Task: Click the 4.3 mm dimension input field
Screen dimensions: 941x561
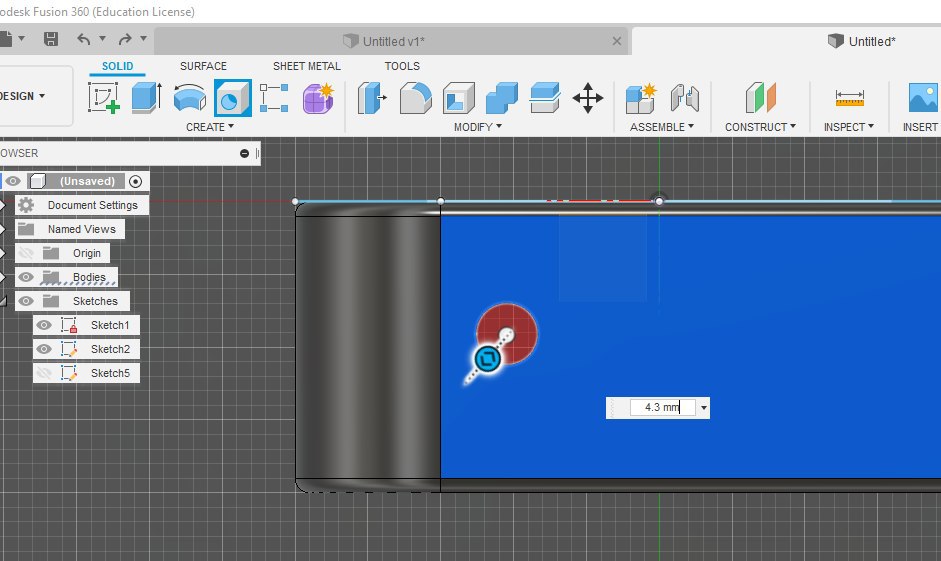Action: pos(661,408)
